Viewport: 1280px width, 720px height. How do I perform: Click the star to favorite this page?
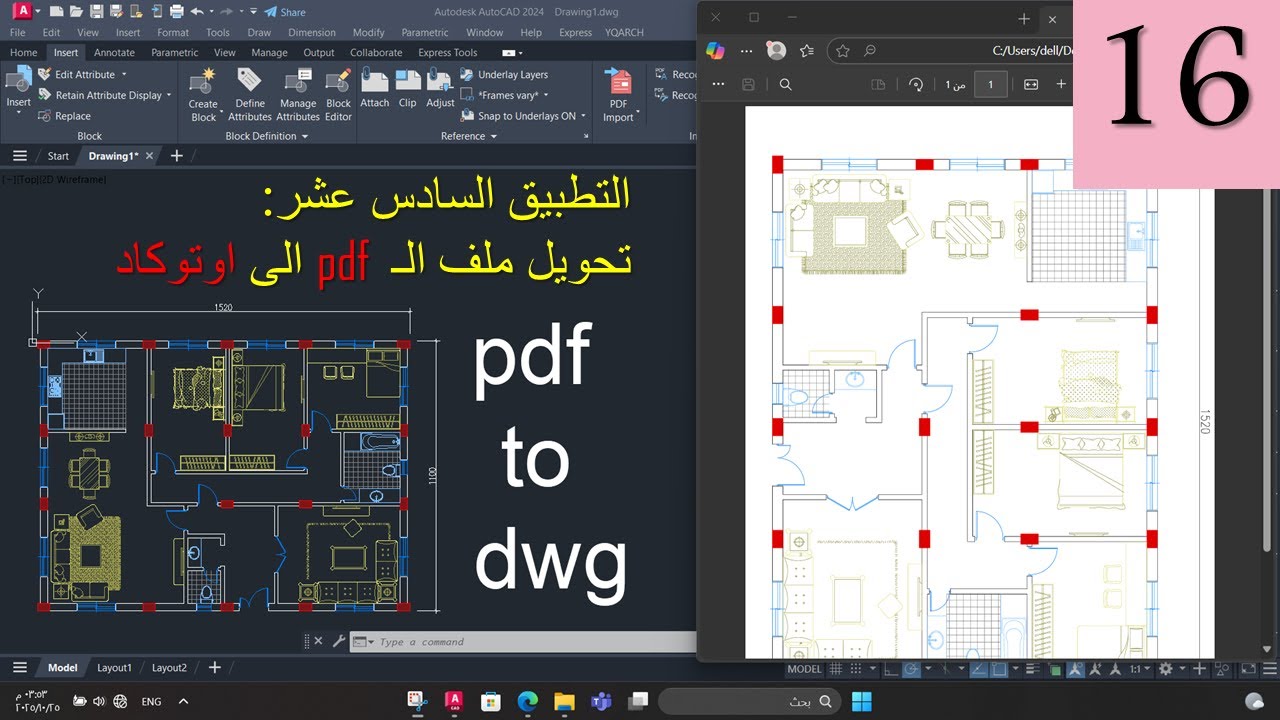click(842, 51)
